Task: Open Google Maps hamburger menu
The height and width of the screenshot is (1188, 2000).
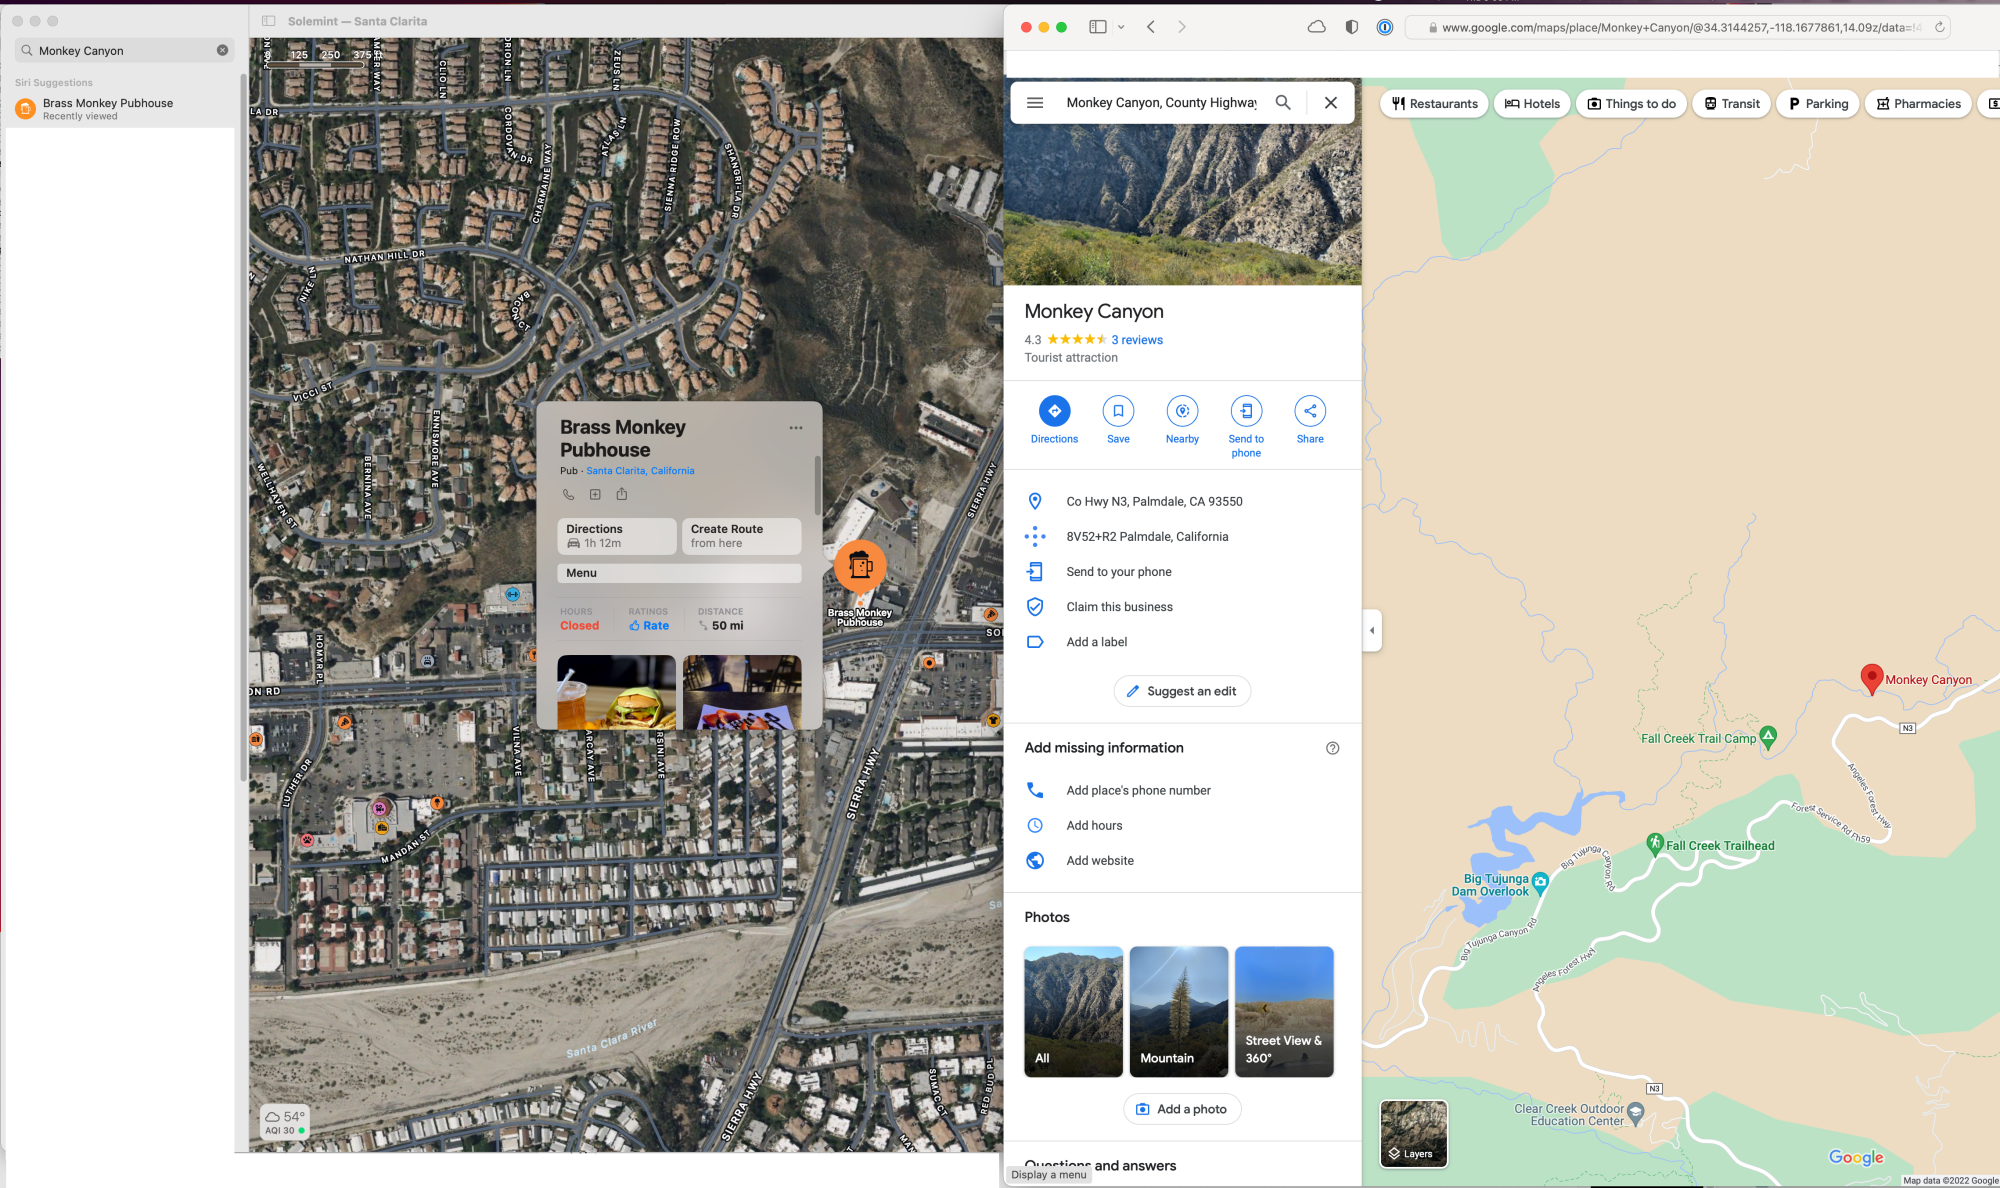Action: click(1035, 103)
